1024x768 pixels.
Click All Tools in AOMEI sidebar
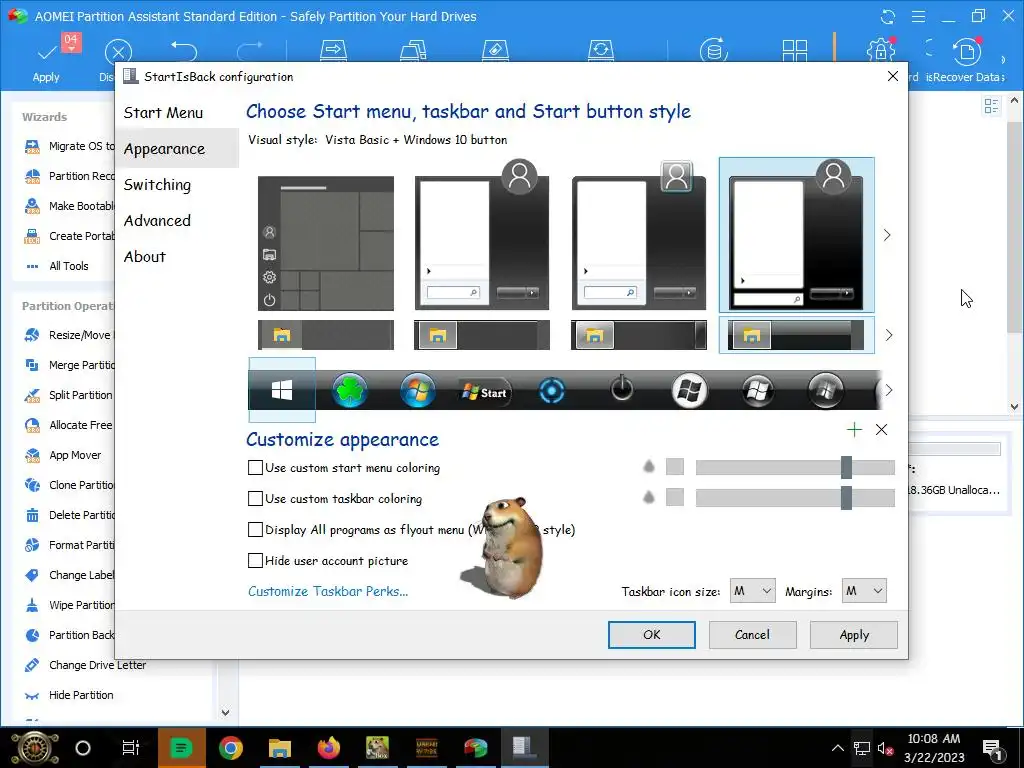coord(56,266)
